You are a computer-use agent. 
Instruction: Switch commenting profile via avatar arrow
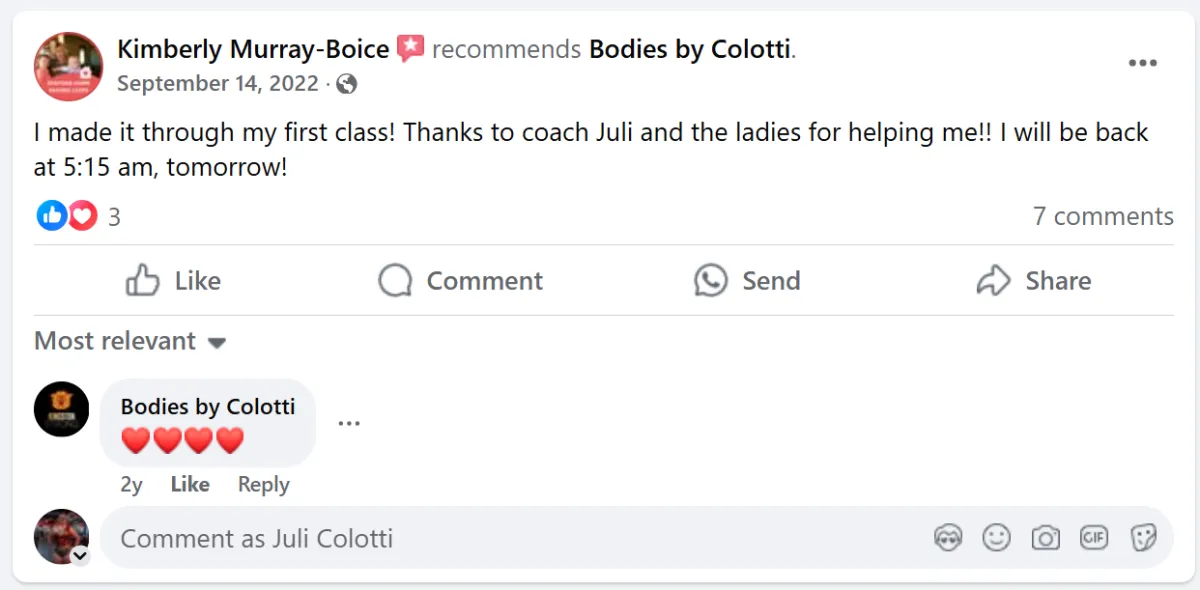[x=80, y=557]
